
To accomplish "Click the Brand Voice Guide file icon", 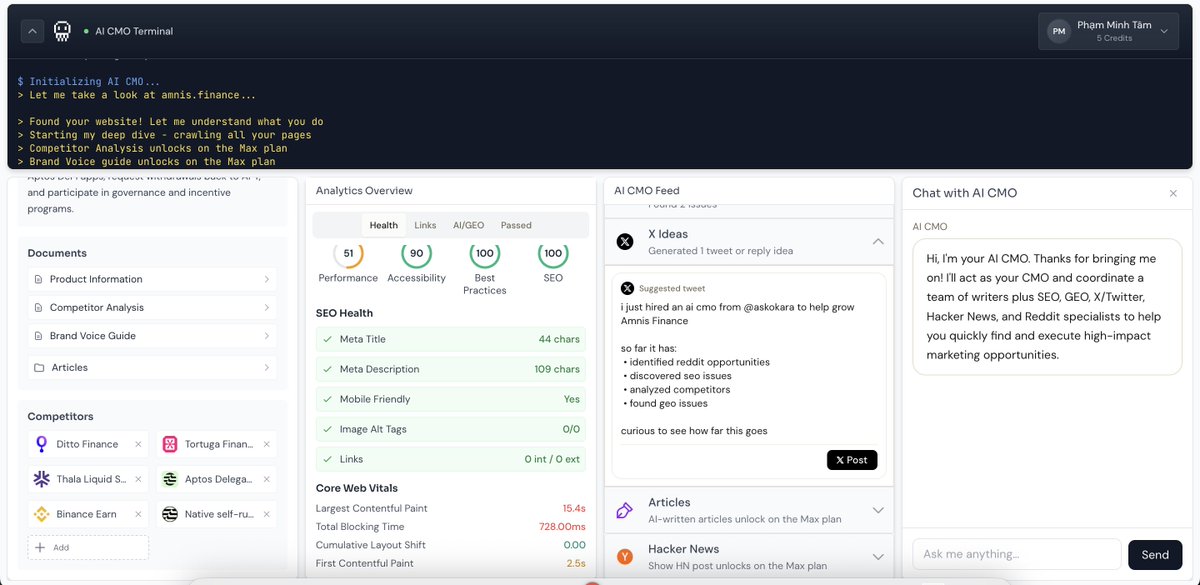I will [x=39, y=336].
